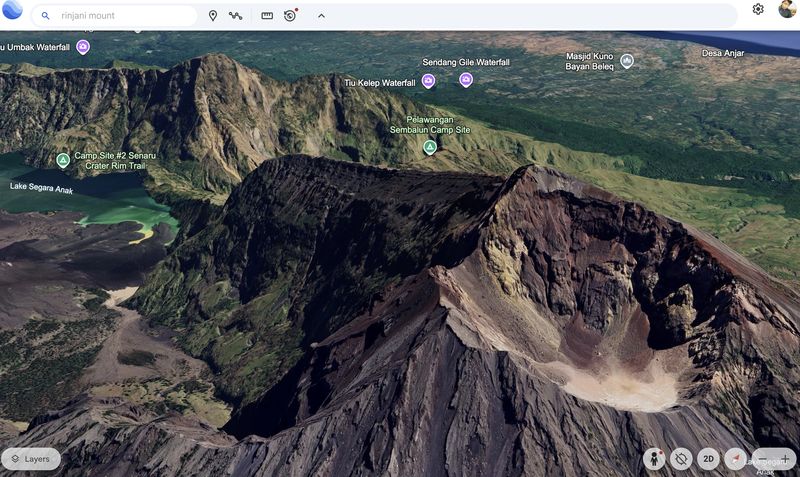800x477 pixels.
Task: Open Sendang Gile Waterfall photo marker
Action: [465, 80]
